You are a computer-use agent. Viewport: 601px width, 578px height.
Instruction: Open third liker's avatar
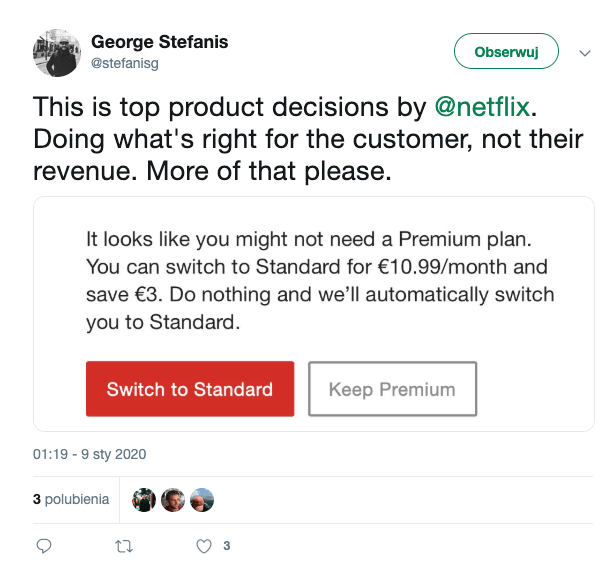pyautogui.click(x=202, y=500)
